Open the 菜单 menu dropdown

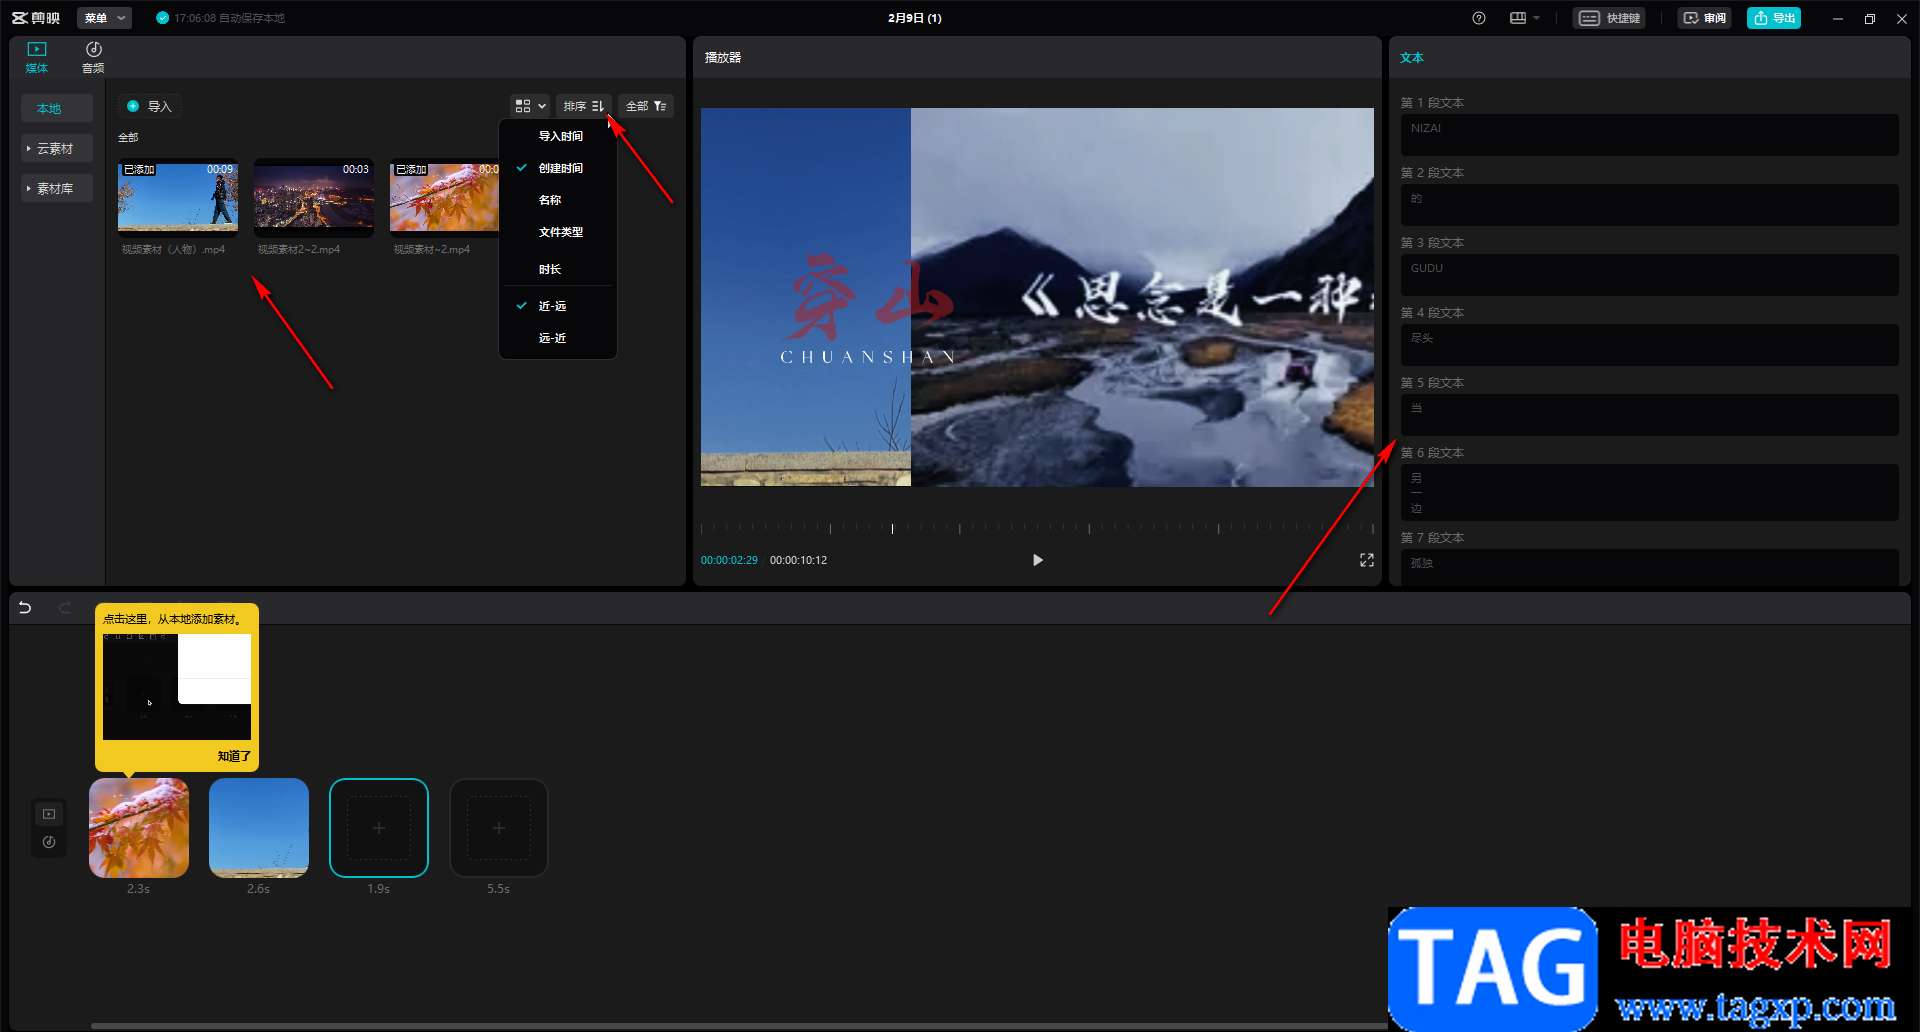click(104, 18)
